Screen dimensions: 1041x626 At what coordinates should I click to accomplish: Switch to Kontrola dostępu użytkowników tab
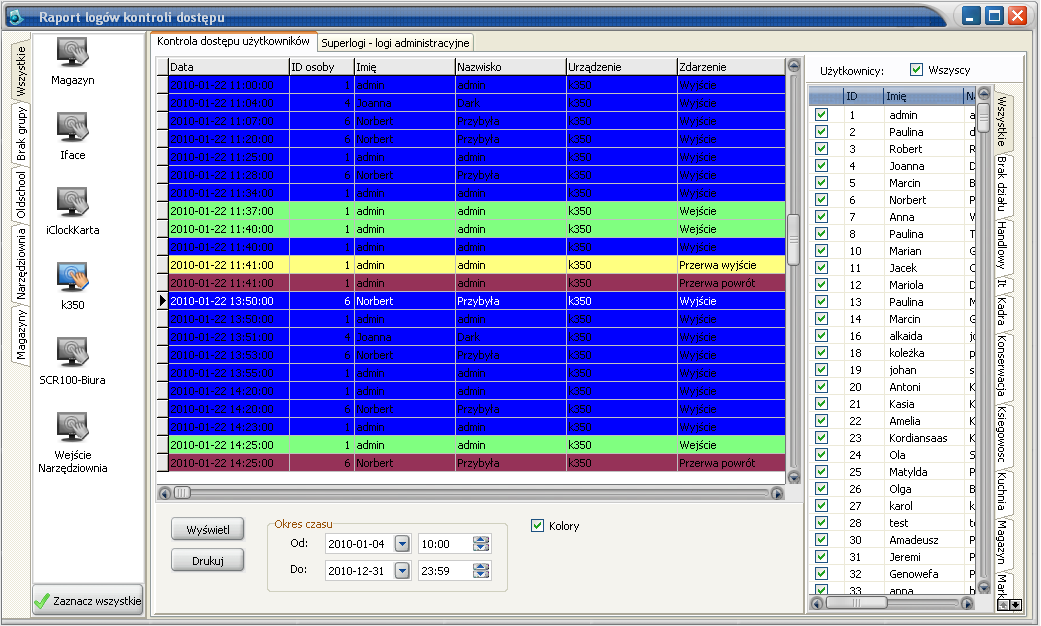(x=234, y=41)
